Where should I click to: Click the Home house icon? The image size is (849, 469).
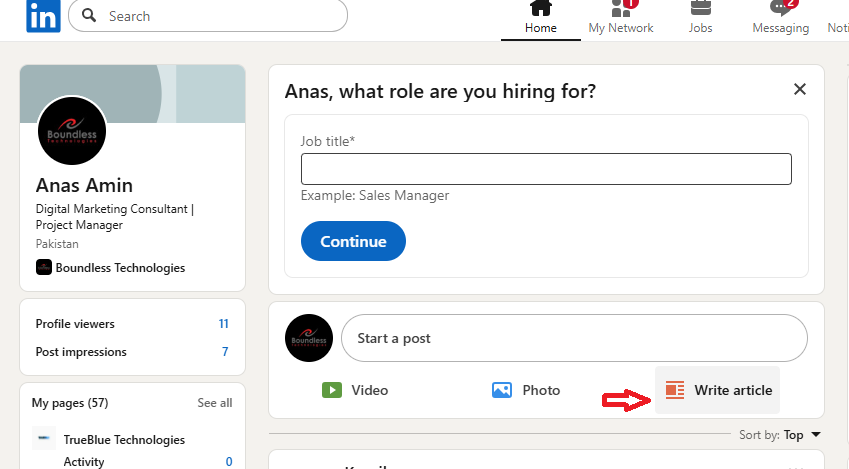(x=540, y=8)
